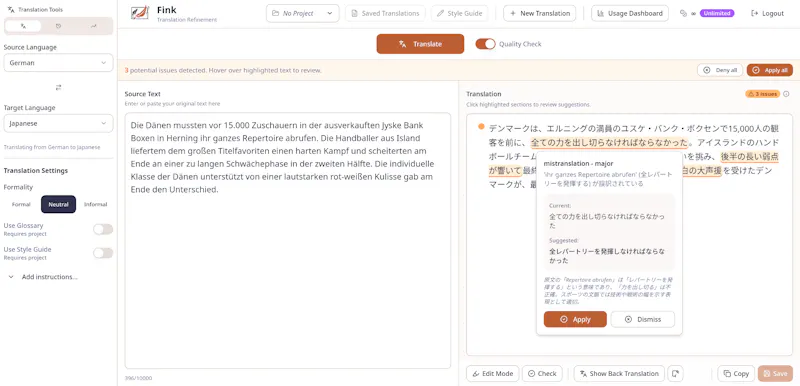Select Formal formality option
The width and height of the screenshot is (800, 386).
(21, 204)
